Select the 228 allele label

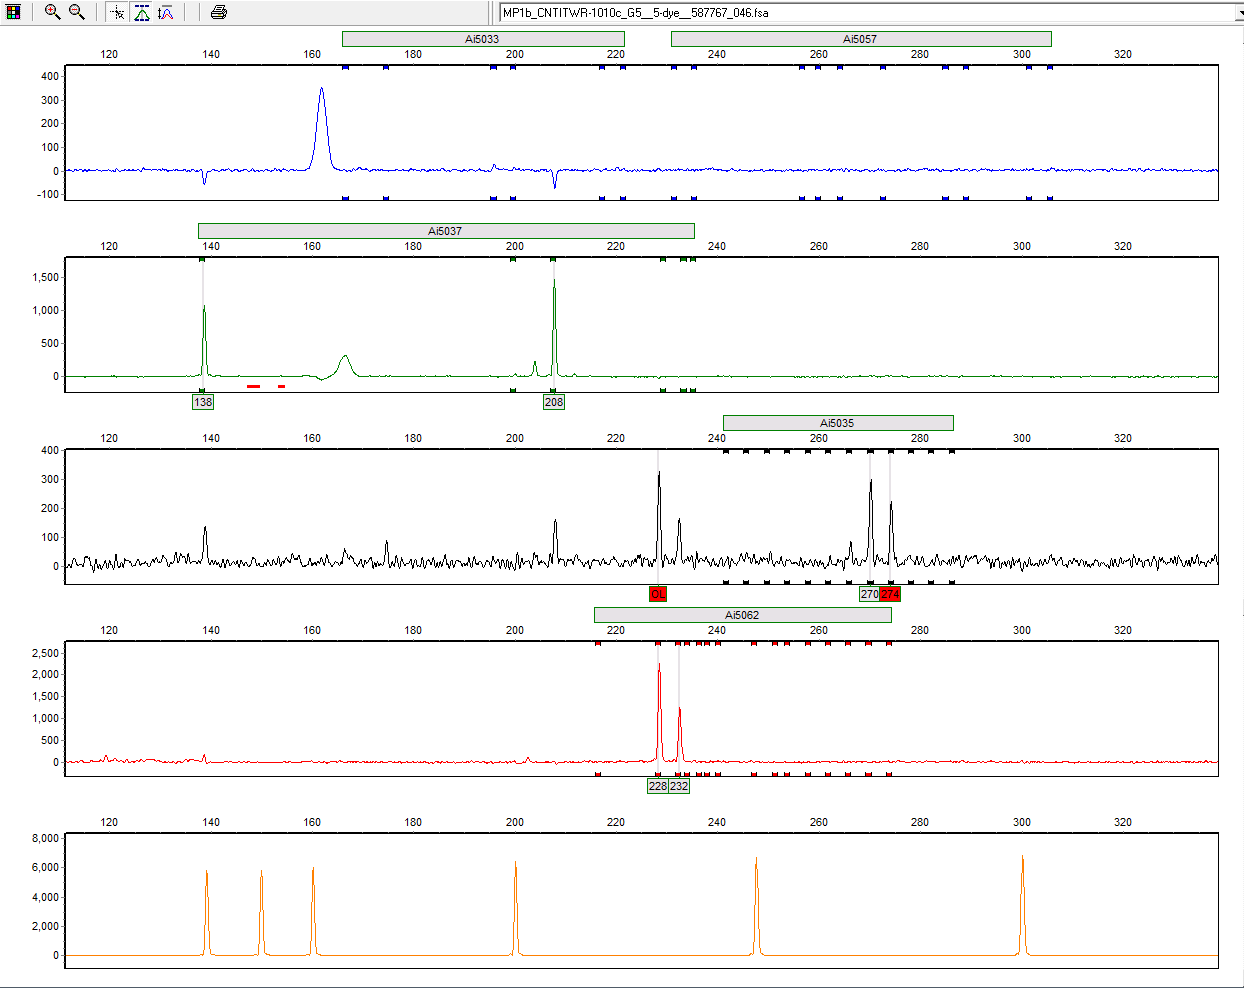pos(657,786)
